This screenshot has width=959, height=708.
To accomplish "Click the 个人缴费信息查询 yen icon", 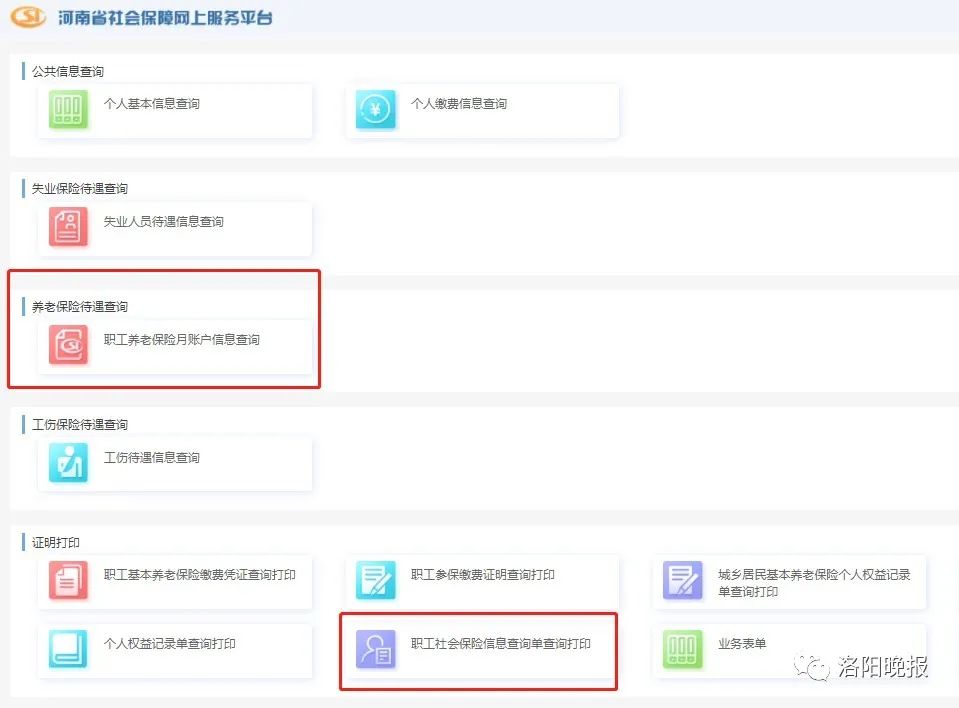I will pyautogui.click(x=376, y=109).
